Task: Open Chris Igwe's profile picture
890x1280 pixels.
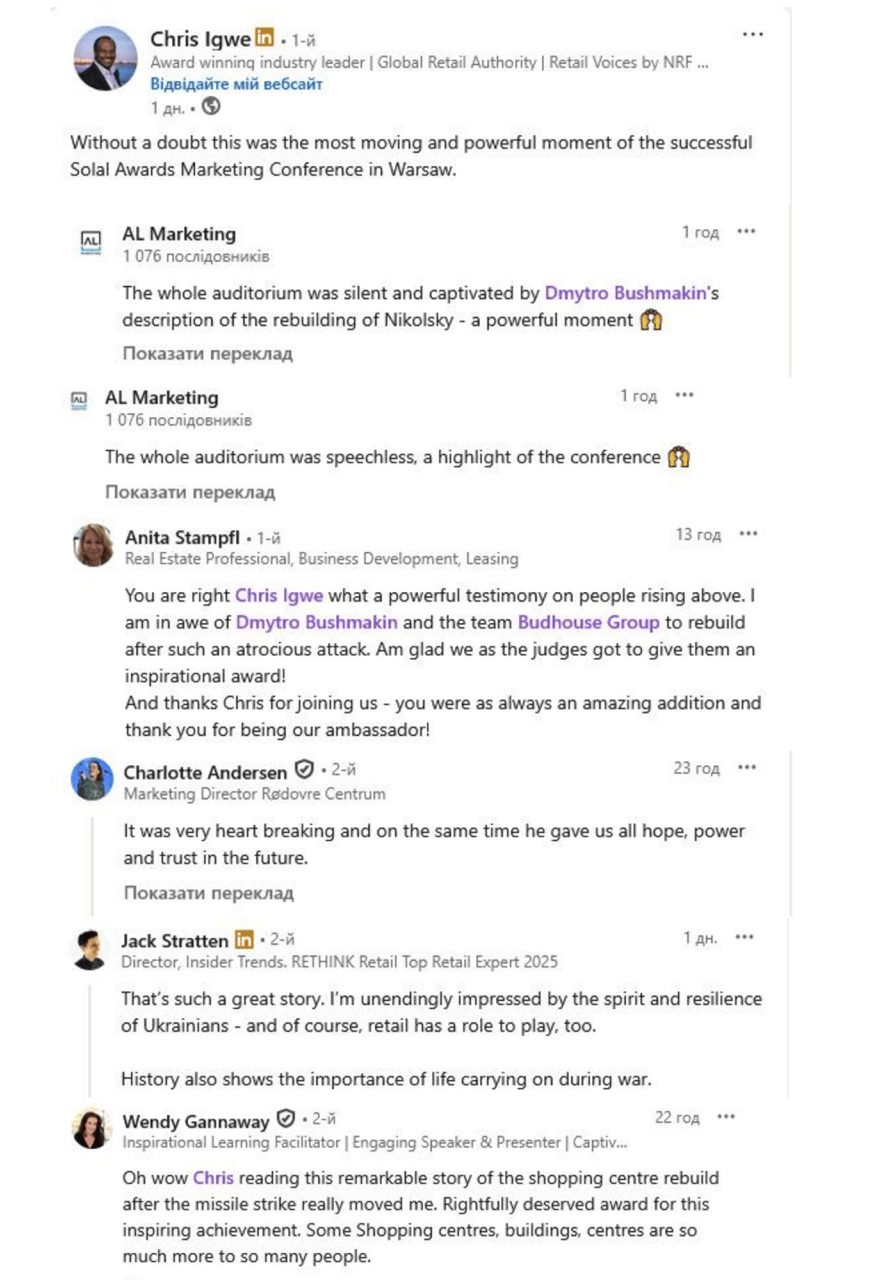Action: [105, 59]
